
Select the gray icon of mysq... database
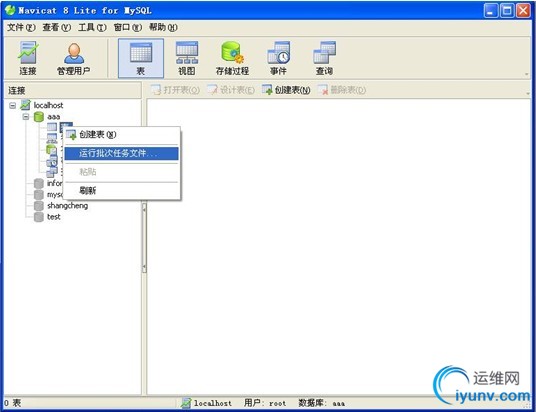[39, 195]
